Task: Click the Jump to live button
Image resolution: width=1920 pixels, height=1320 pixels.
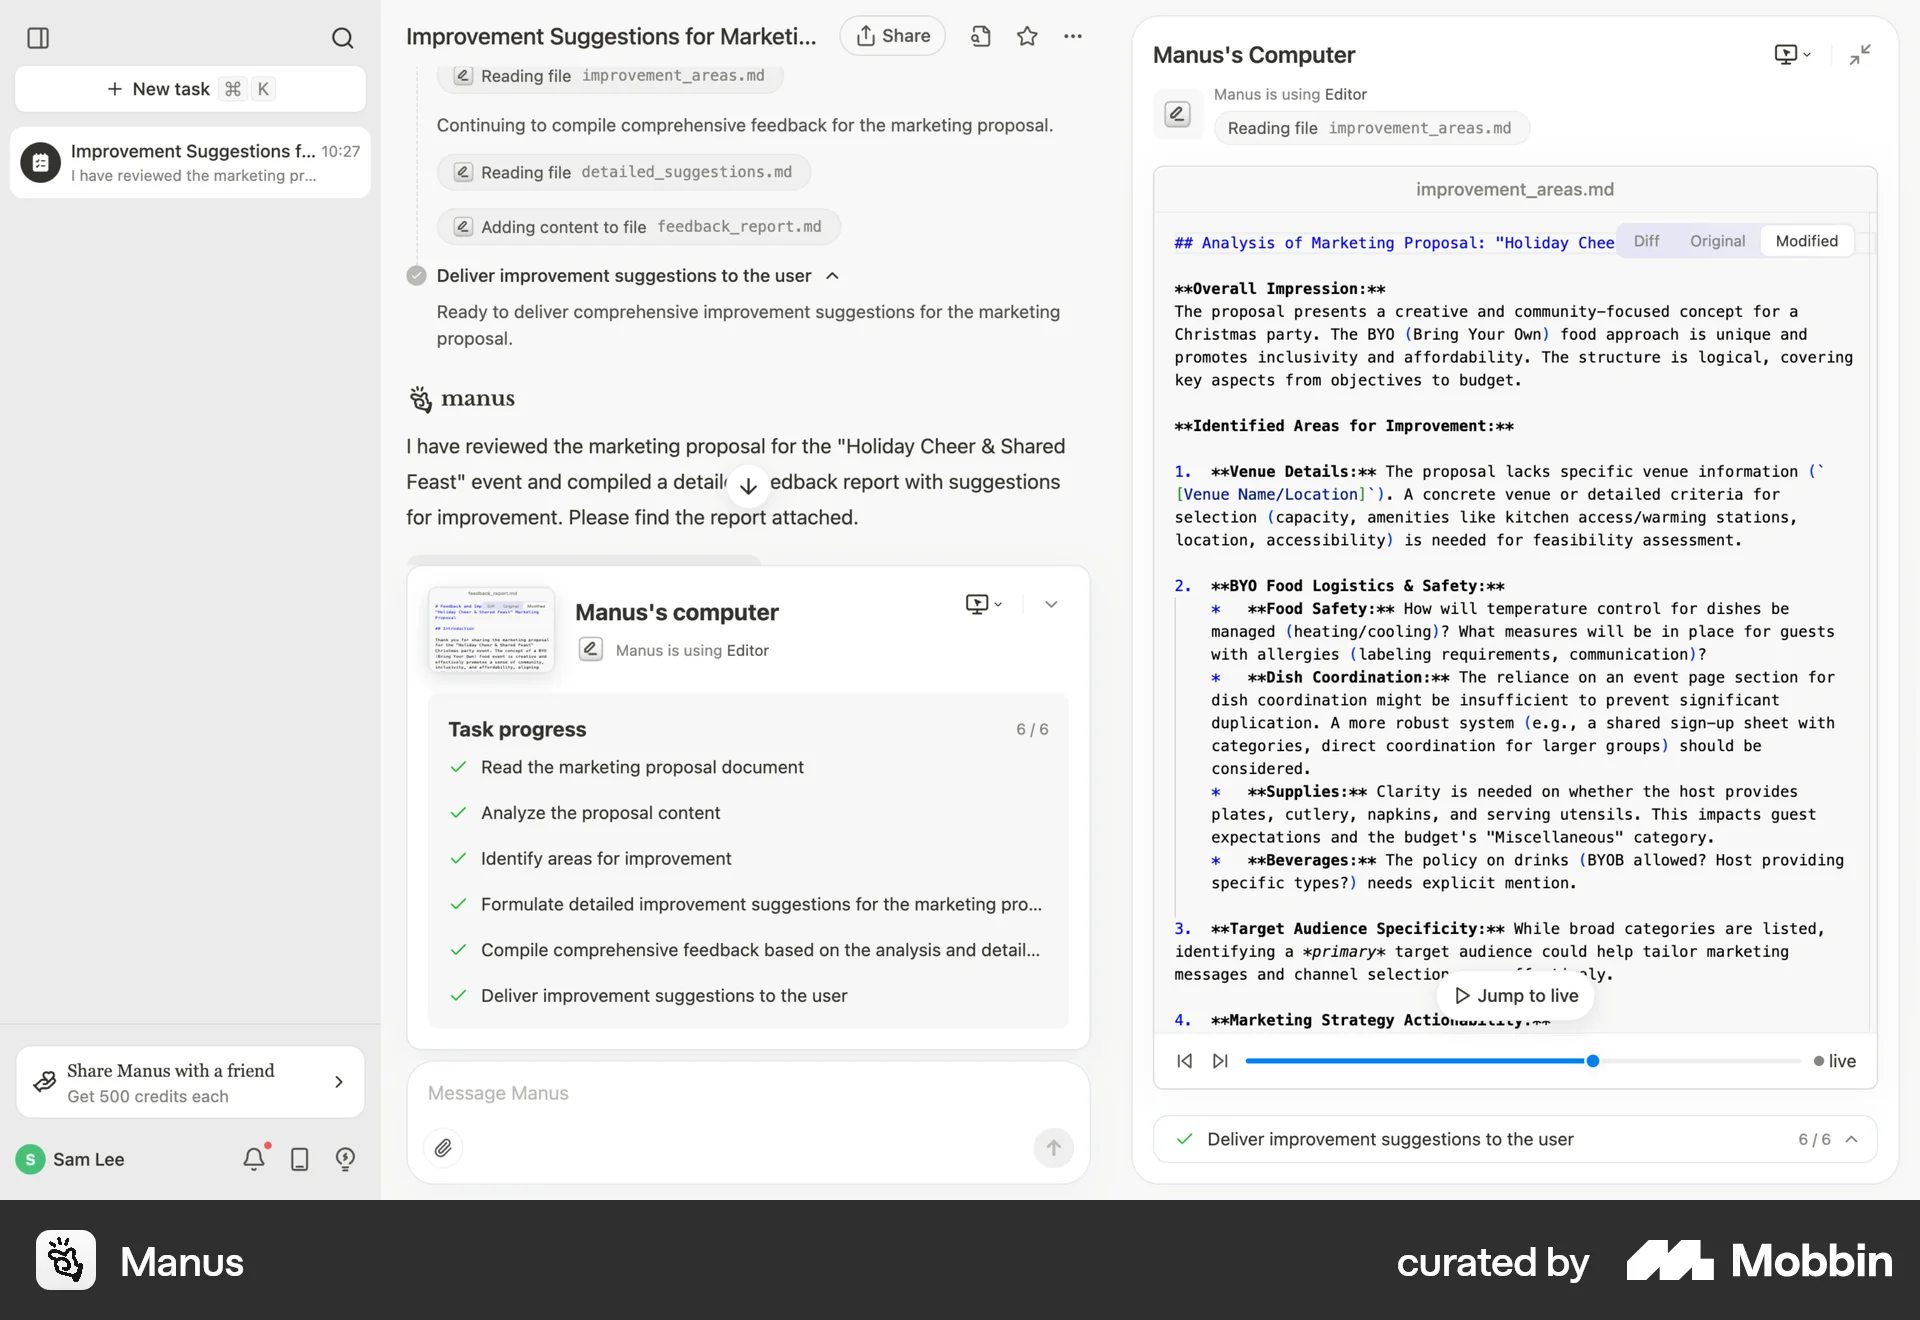Action: coord(1515,995)
